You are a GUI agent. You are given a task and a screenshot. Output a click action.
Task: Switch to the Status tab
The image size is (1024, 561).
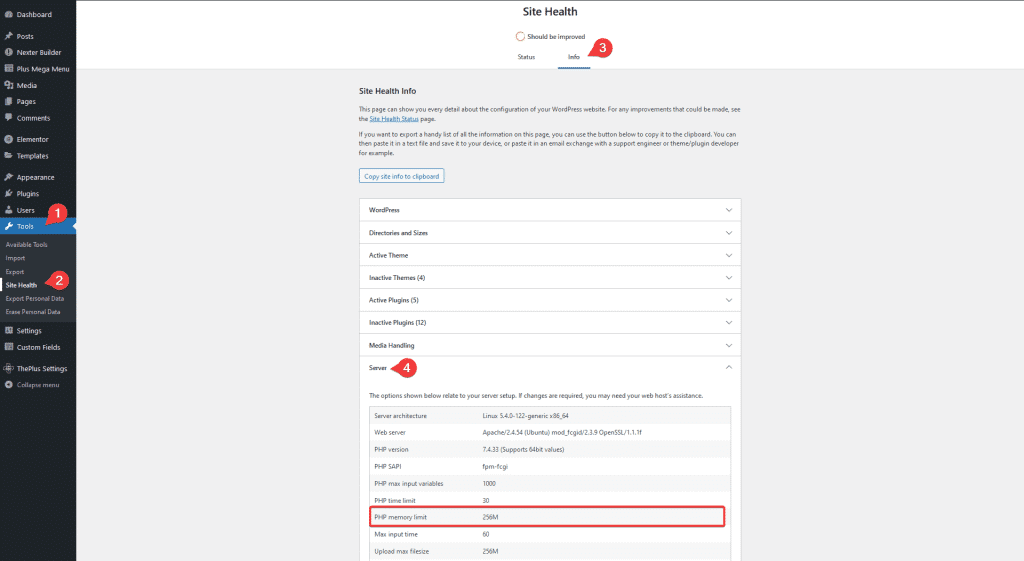coord(526,57)
